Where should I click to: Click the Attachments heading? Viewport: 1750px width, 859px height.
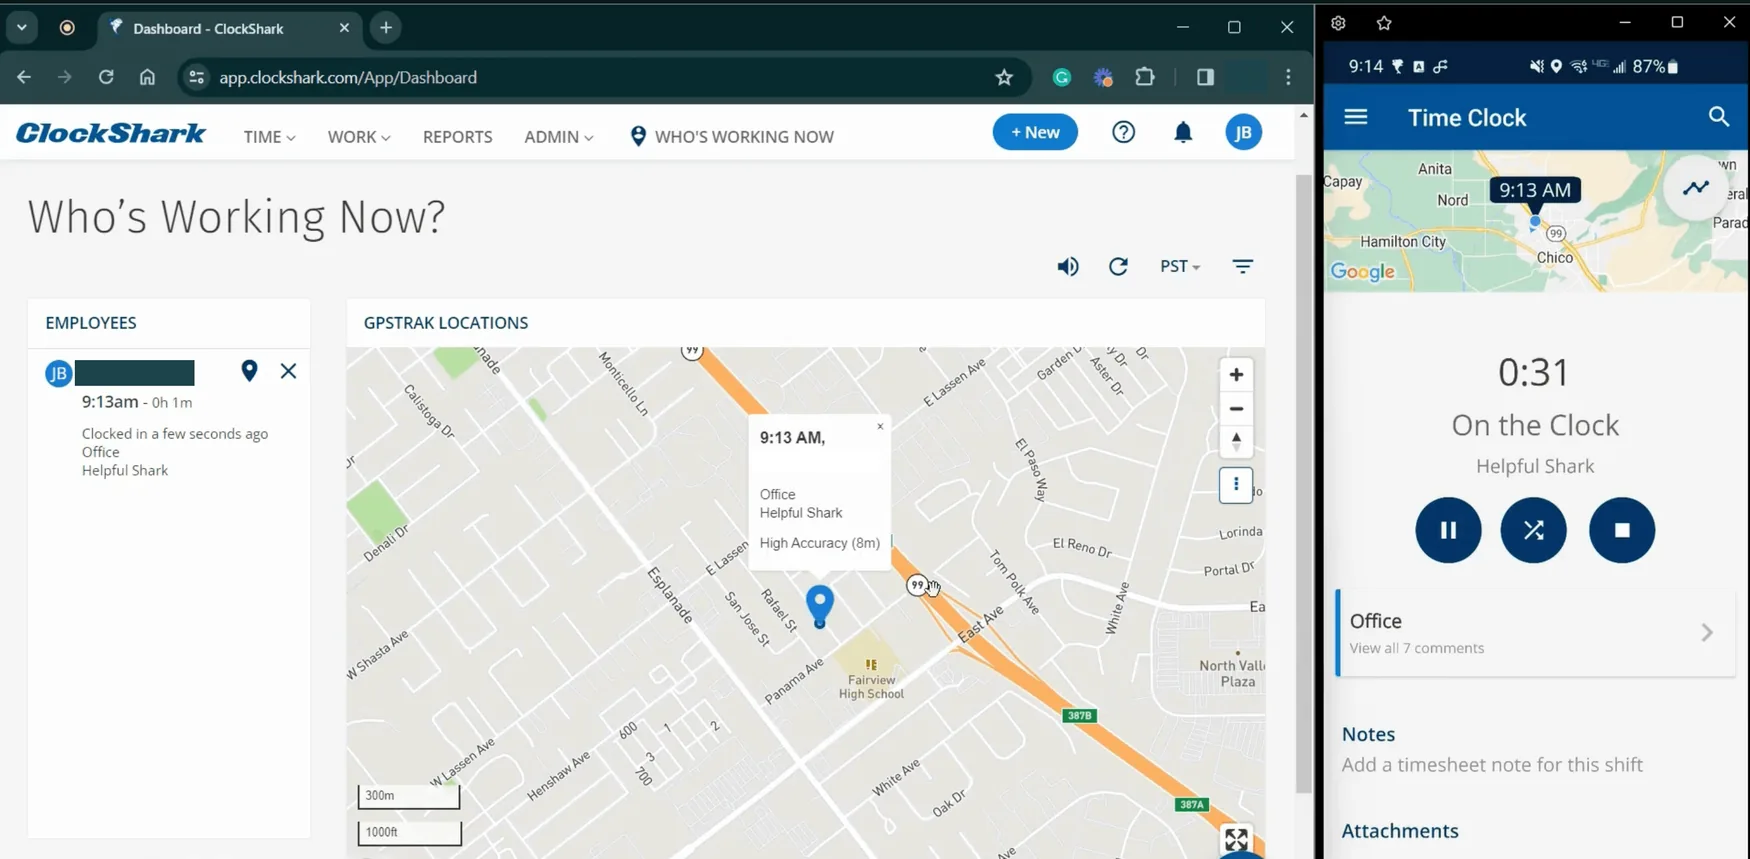pos(1400,831)
